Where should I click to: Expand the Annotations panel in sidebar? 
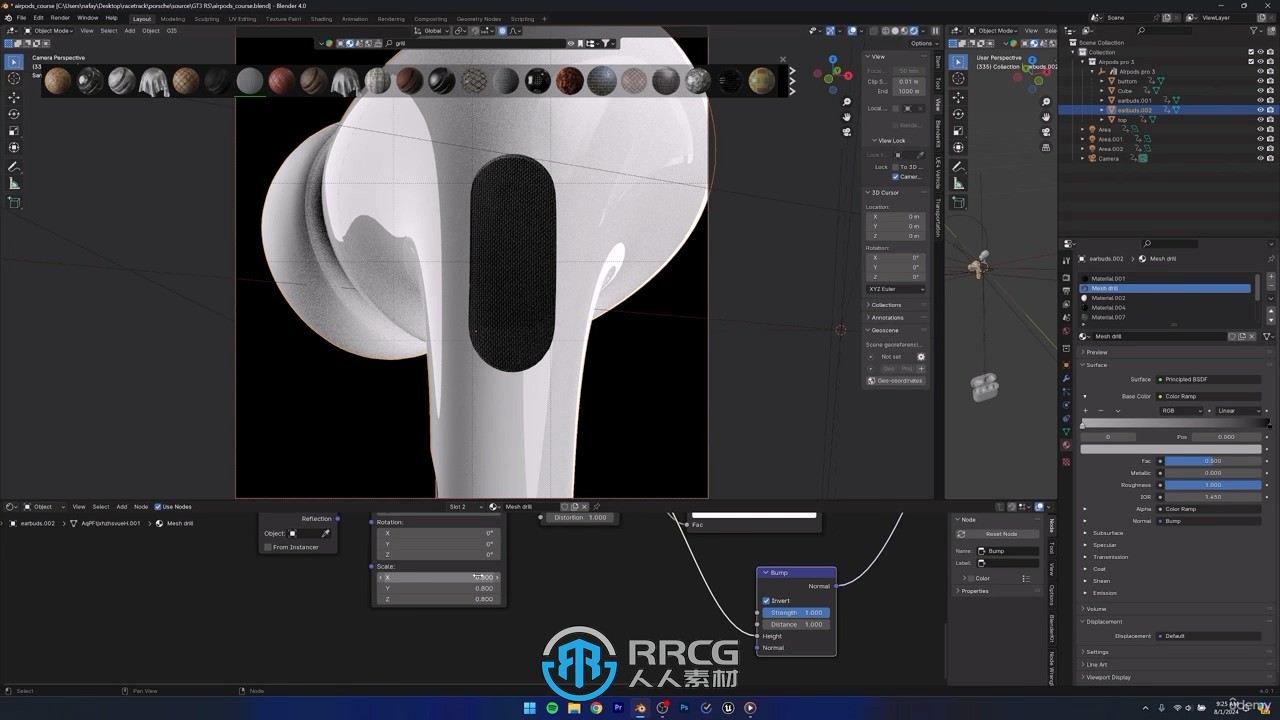tap(887, 318)
